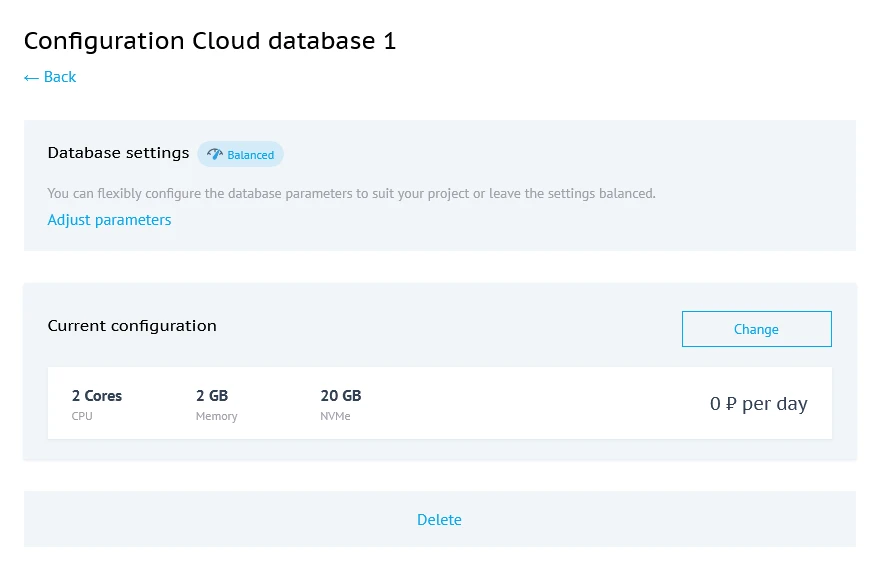Open Adjust parameters link
The image size is (880, 571).
pos(109,220)
